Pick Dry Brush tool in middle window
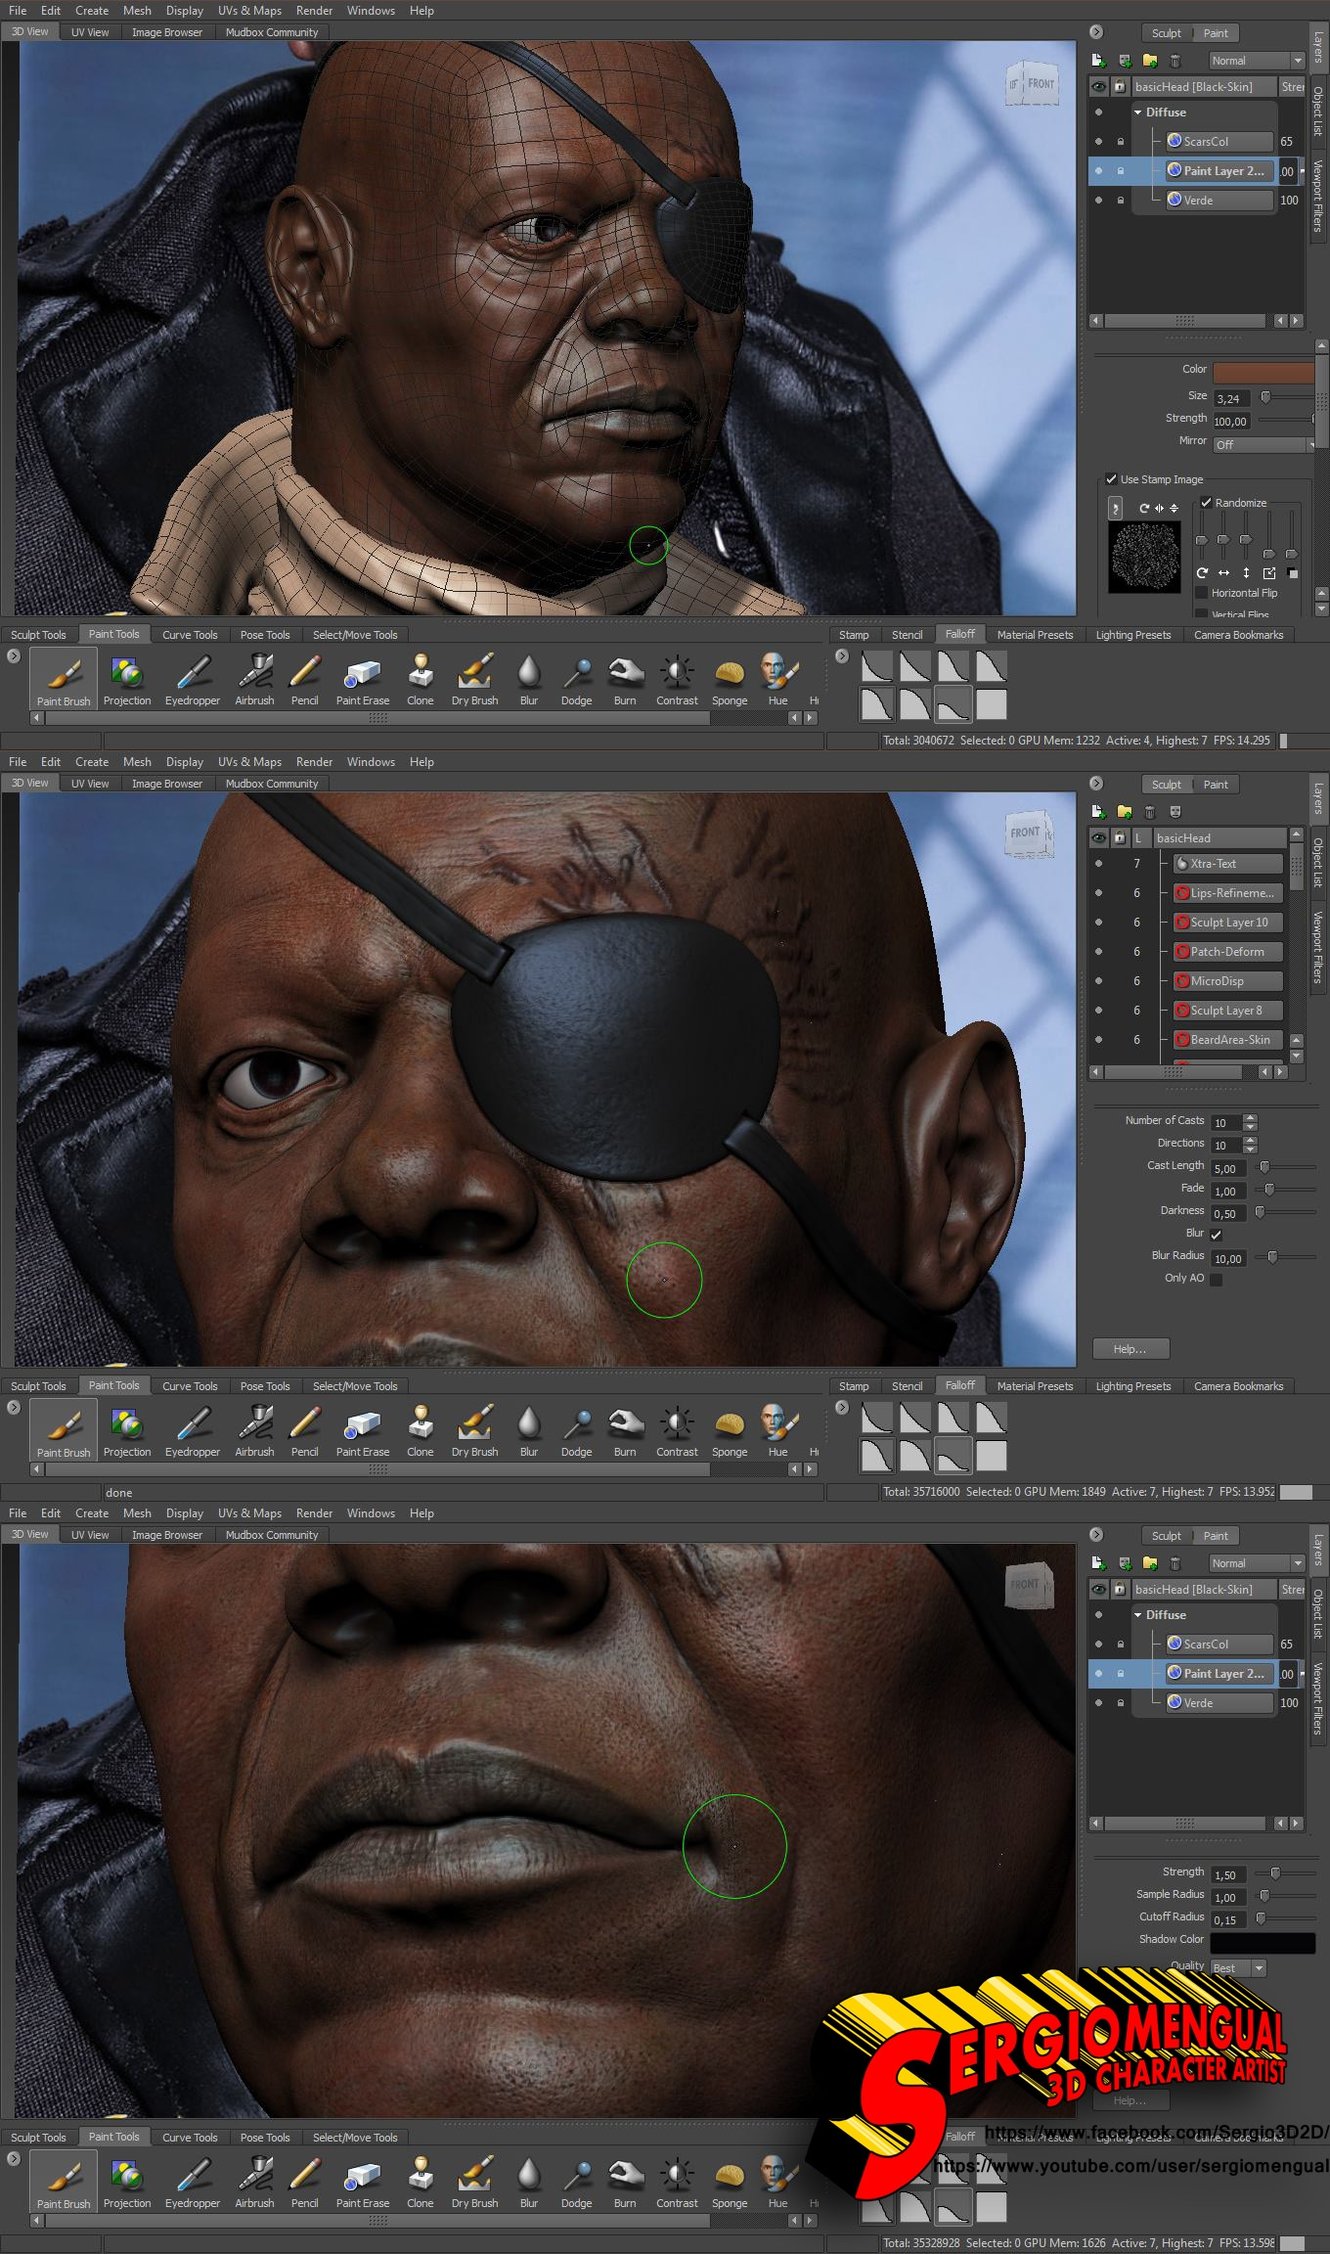Screen dimensions: 1330x2254 pyautogui.click(x=474, y=1430)
